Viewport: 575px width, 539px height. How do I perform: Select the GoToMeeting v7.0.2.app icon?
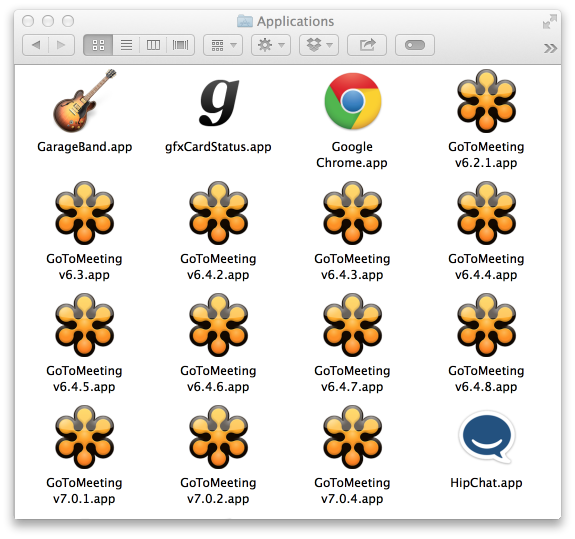pyautogui.click(x=219, y=437)
